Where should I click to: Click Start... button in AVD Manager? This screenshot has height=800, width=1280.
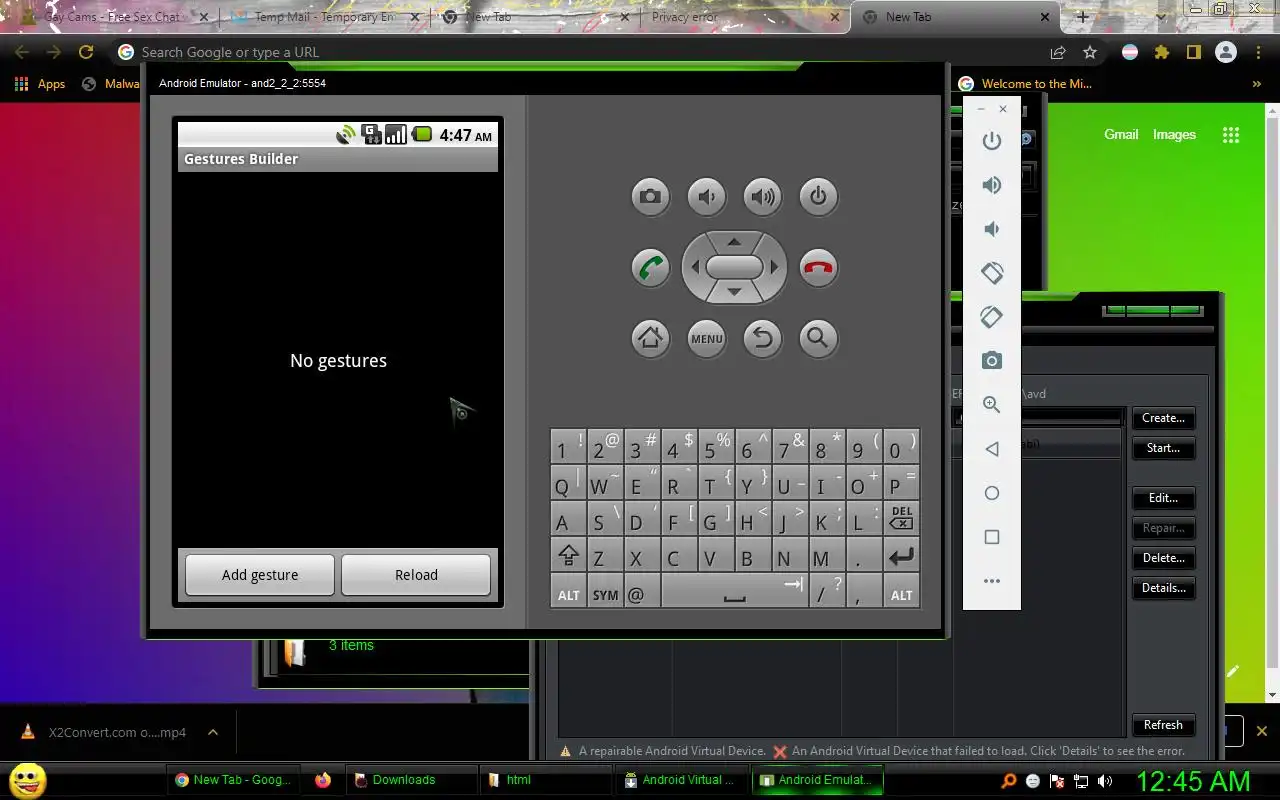(x=1163, y=448)
